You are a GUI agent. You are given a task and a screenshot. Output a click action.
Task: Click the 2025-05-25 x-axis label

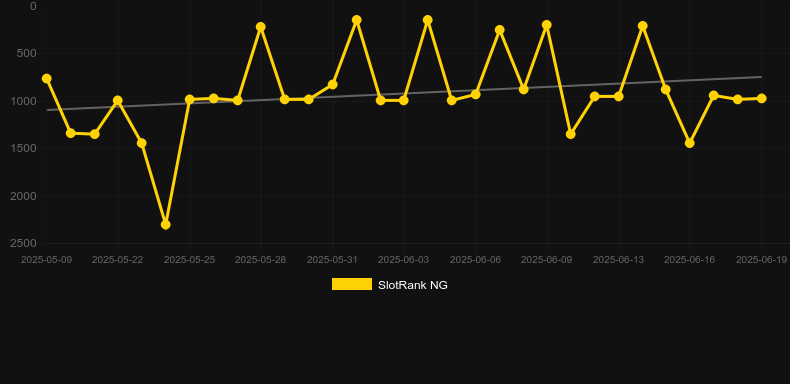click(x=190, y=260)
